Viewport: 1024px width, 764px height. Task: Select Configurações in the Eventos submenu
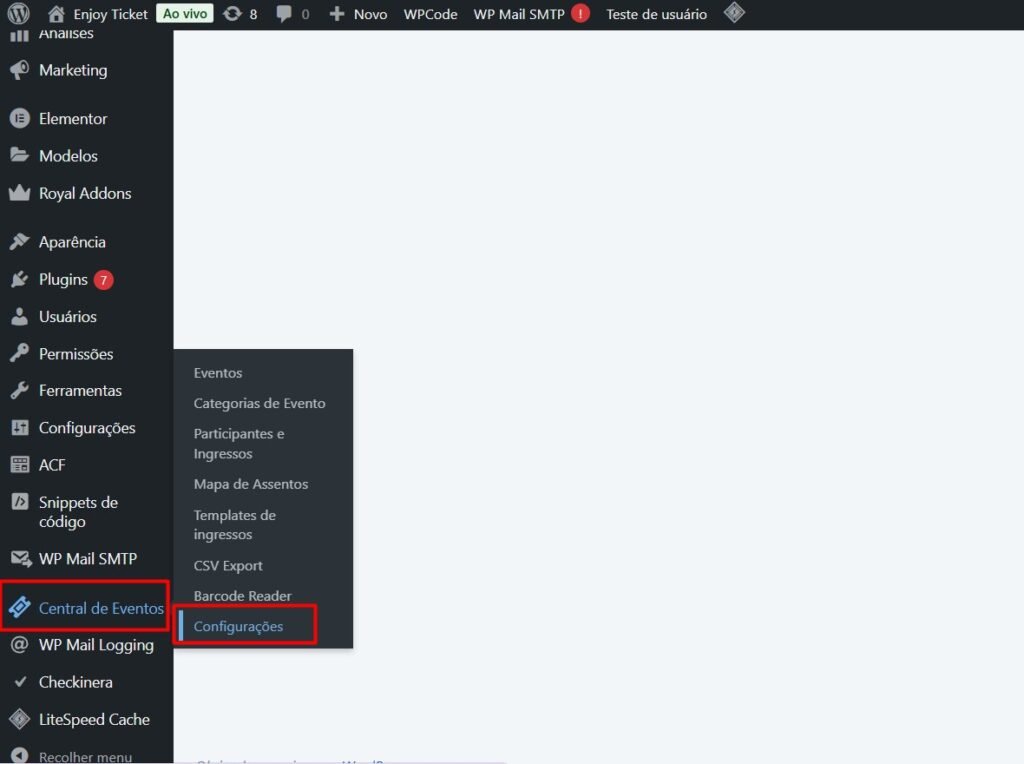coord(238,626)
